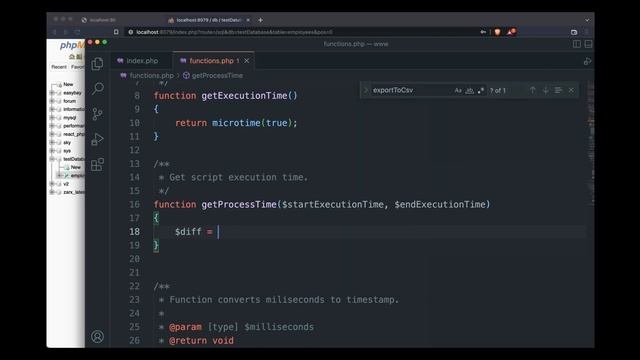Click the bookmark icon beside the address bar
Image resolution: width=640 pixels, height=360 pixels.
[116, 32]
